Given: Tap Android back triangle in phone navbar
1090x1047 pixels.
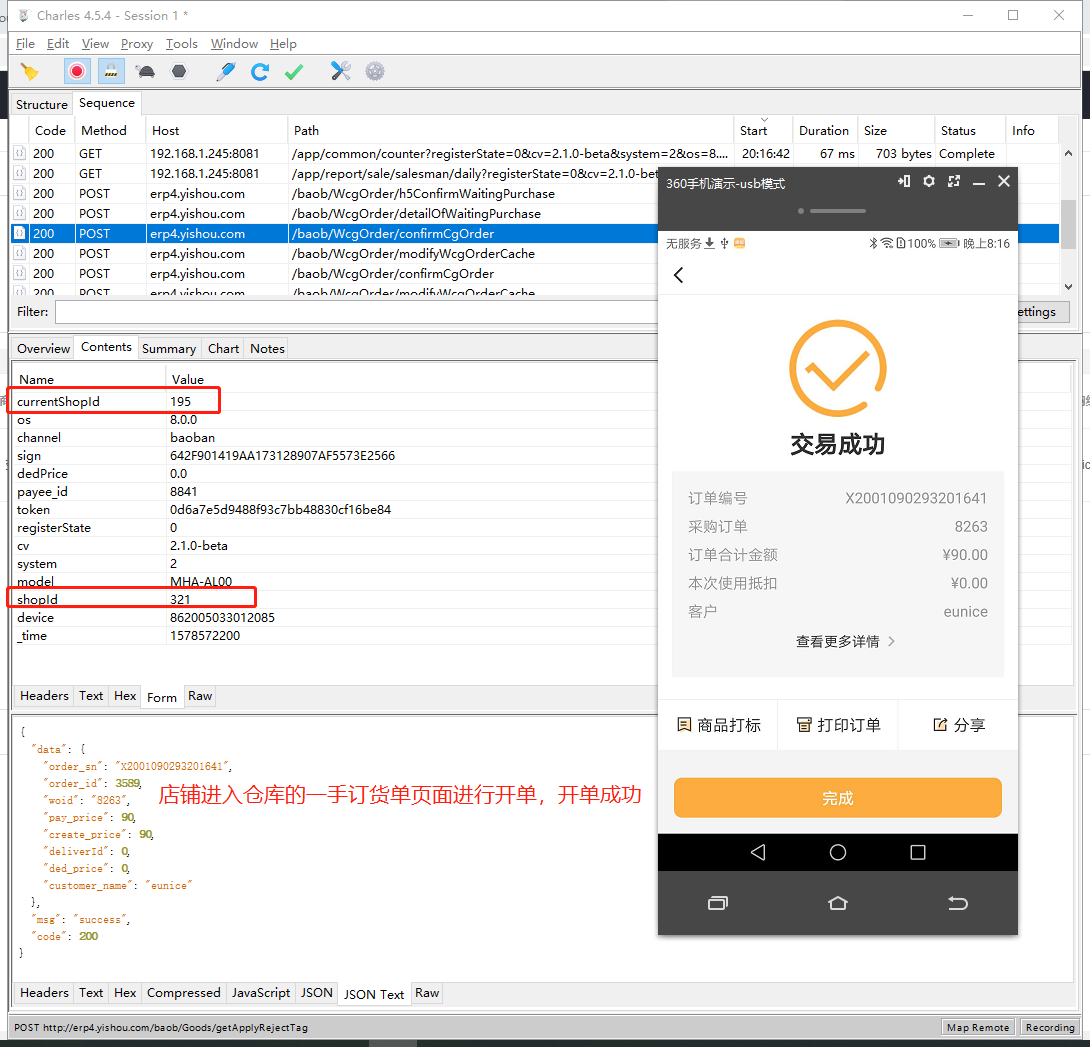Looking at the screenshot, I should point(758,852).
